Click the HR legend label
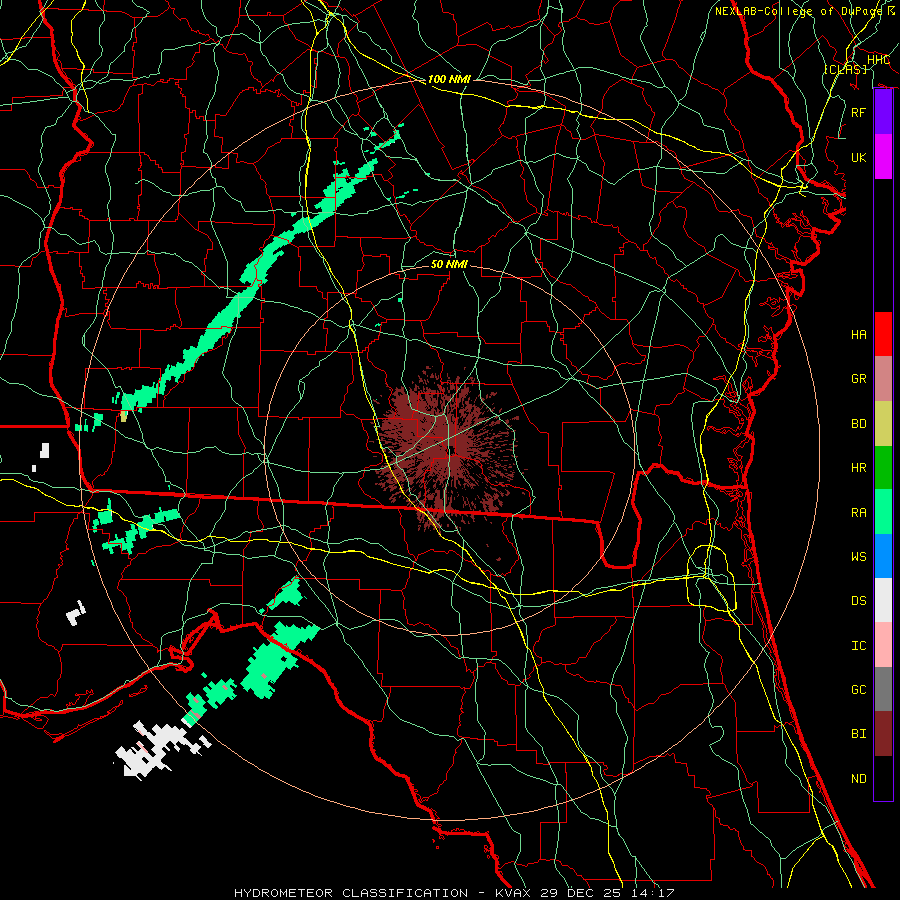900x900 pixels. click(x=858, y=468)
